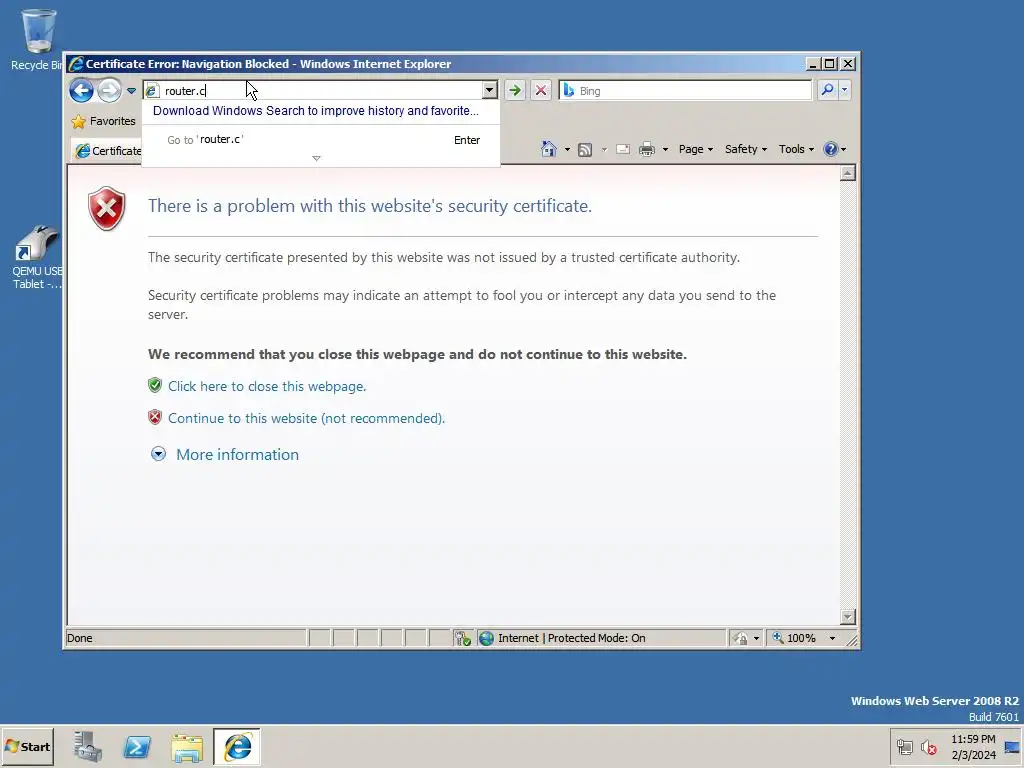This screenshot has width=1024, height=768.
Task: Click here to close this webpage link
Action: click(267, 386)
